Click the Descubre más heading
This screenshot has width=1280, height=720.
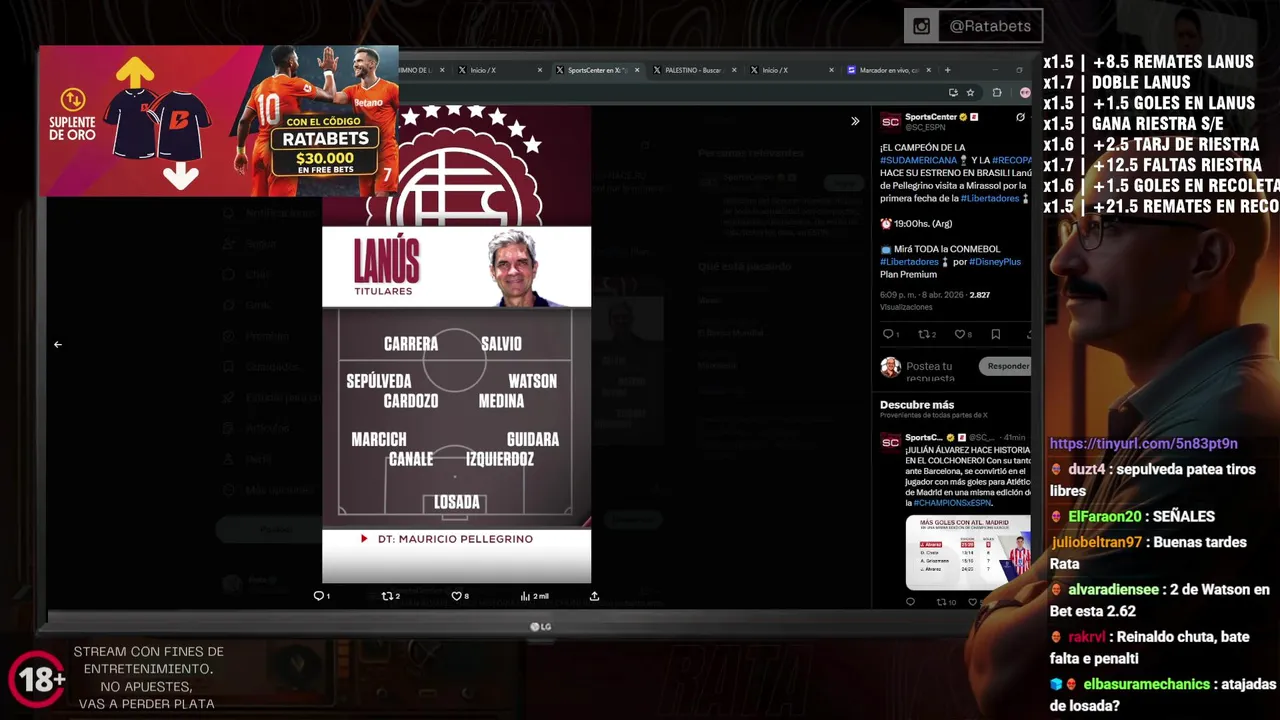(917, 405)
